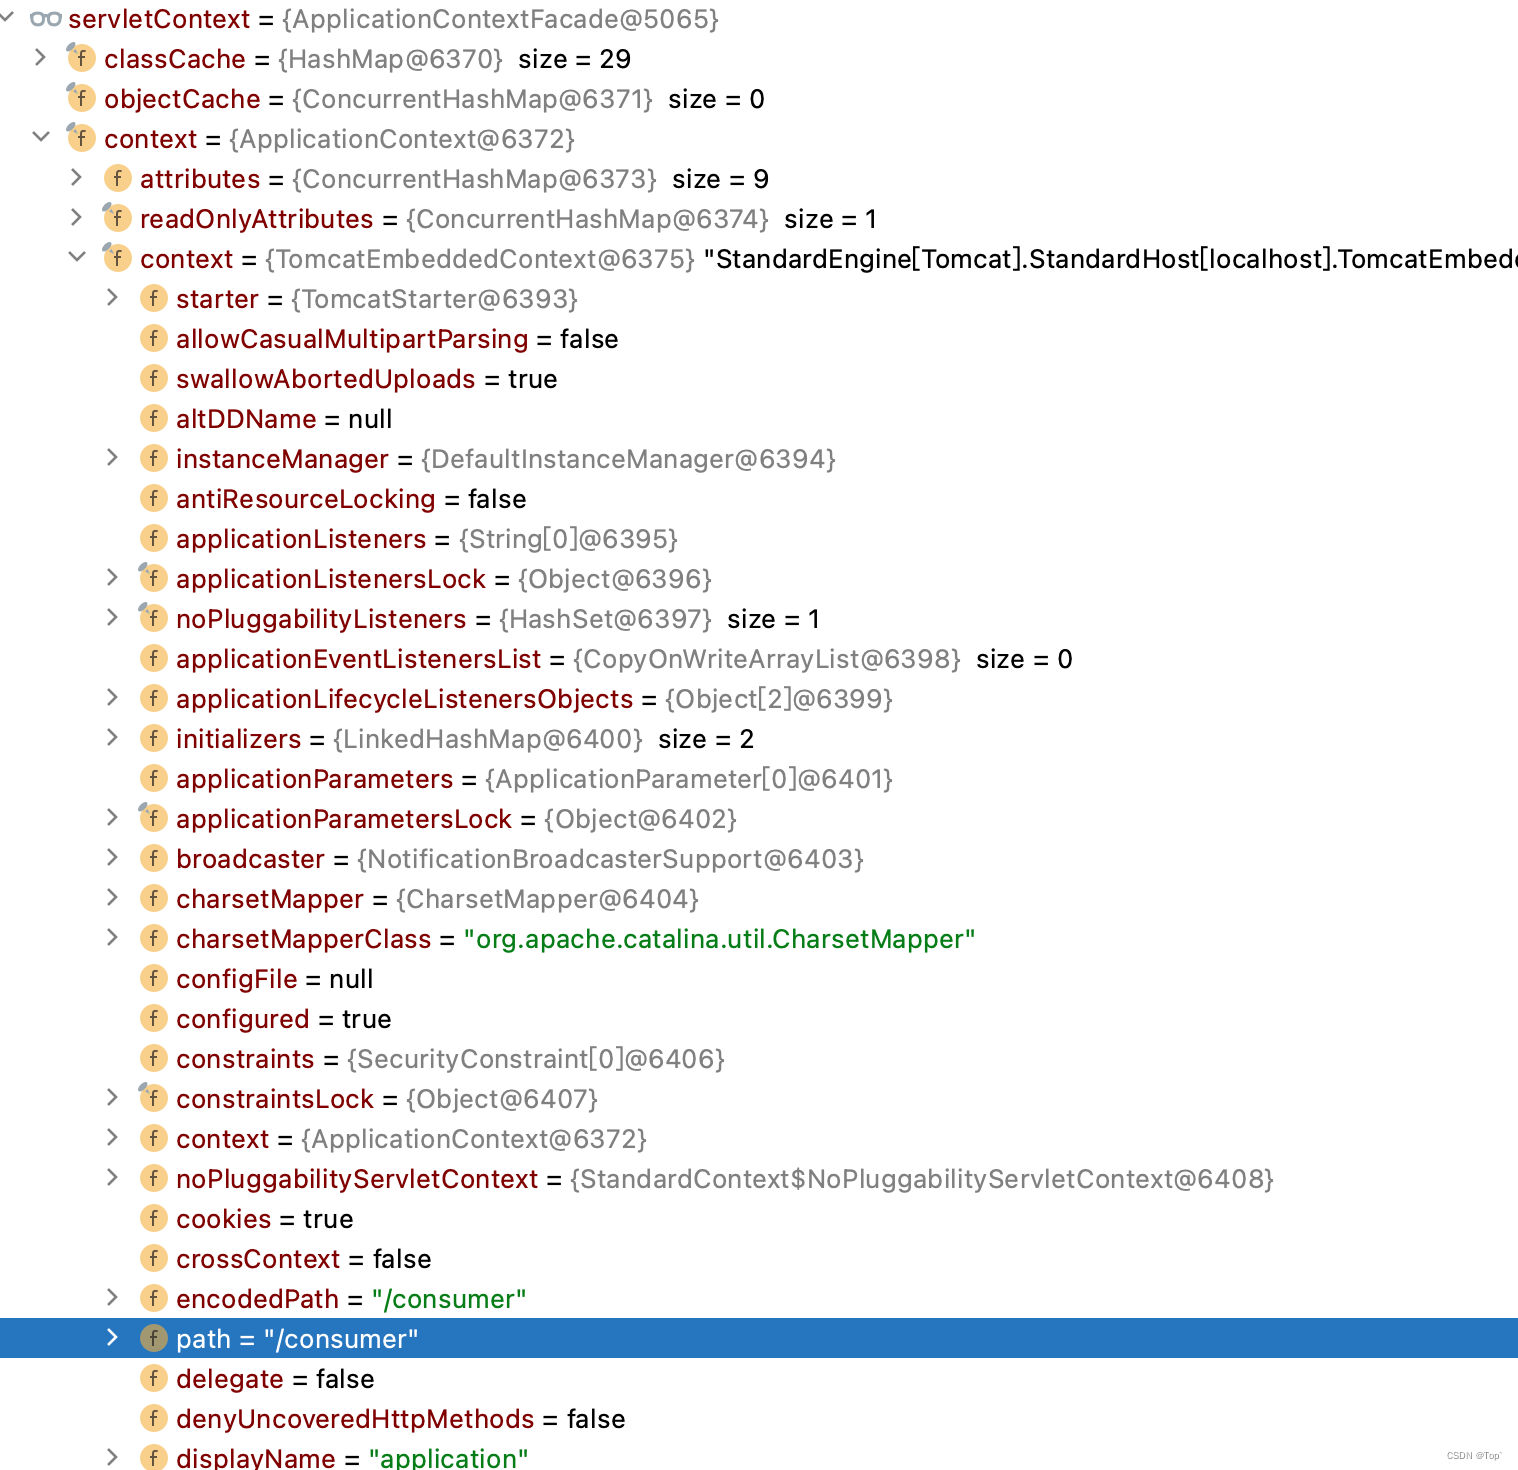Click {Object[2]@6399} value
Screen dimensions: 1518x1470
(x=779, y=699)
